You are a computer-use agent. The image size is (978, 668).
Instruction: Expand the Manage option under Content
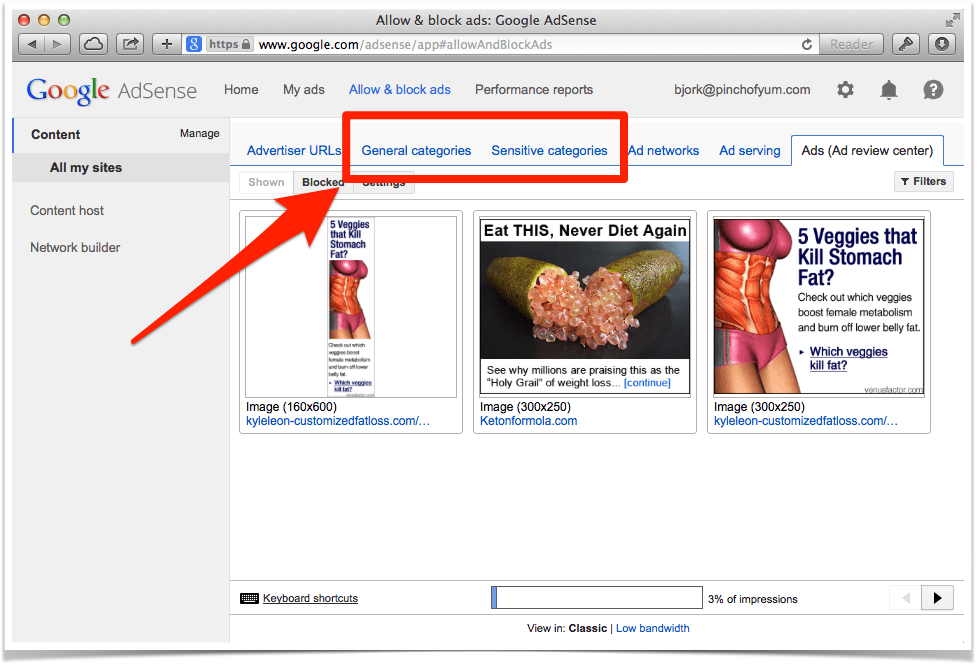[199, 134]
